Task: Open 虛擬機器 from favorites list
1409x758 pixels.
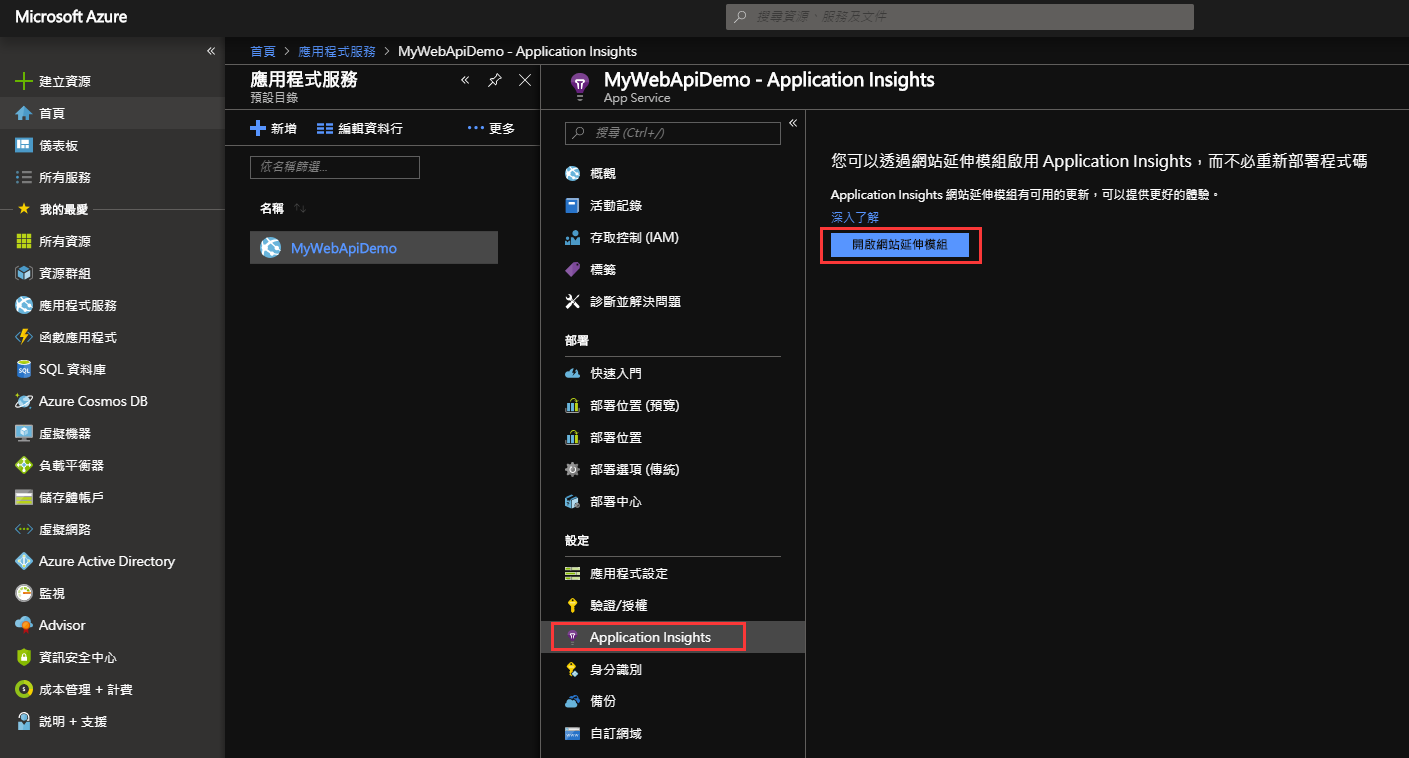Action: 64,433
